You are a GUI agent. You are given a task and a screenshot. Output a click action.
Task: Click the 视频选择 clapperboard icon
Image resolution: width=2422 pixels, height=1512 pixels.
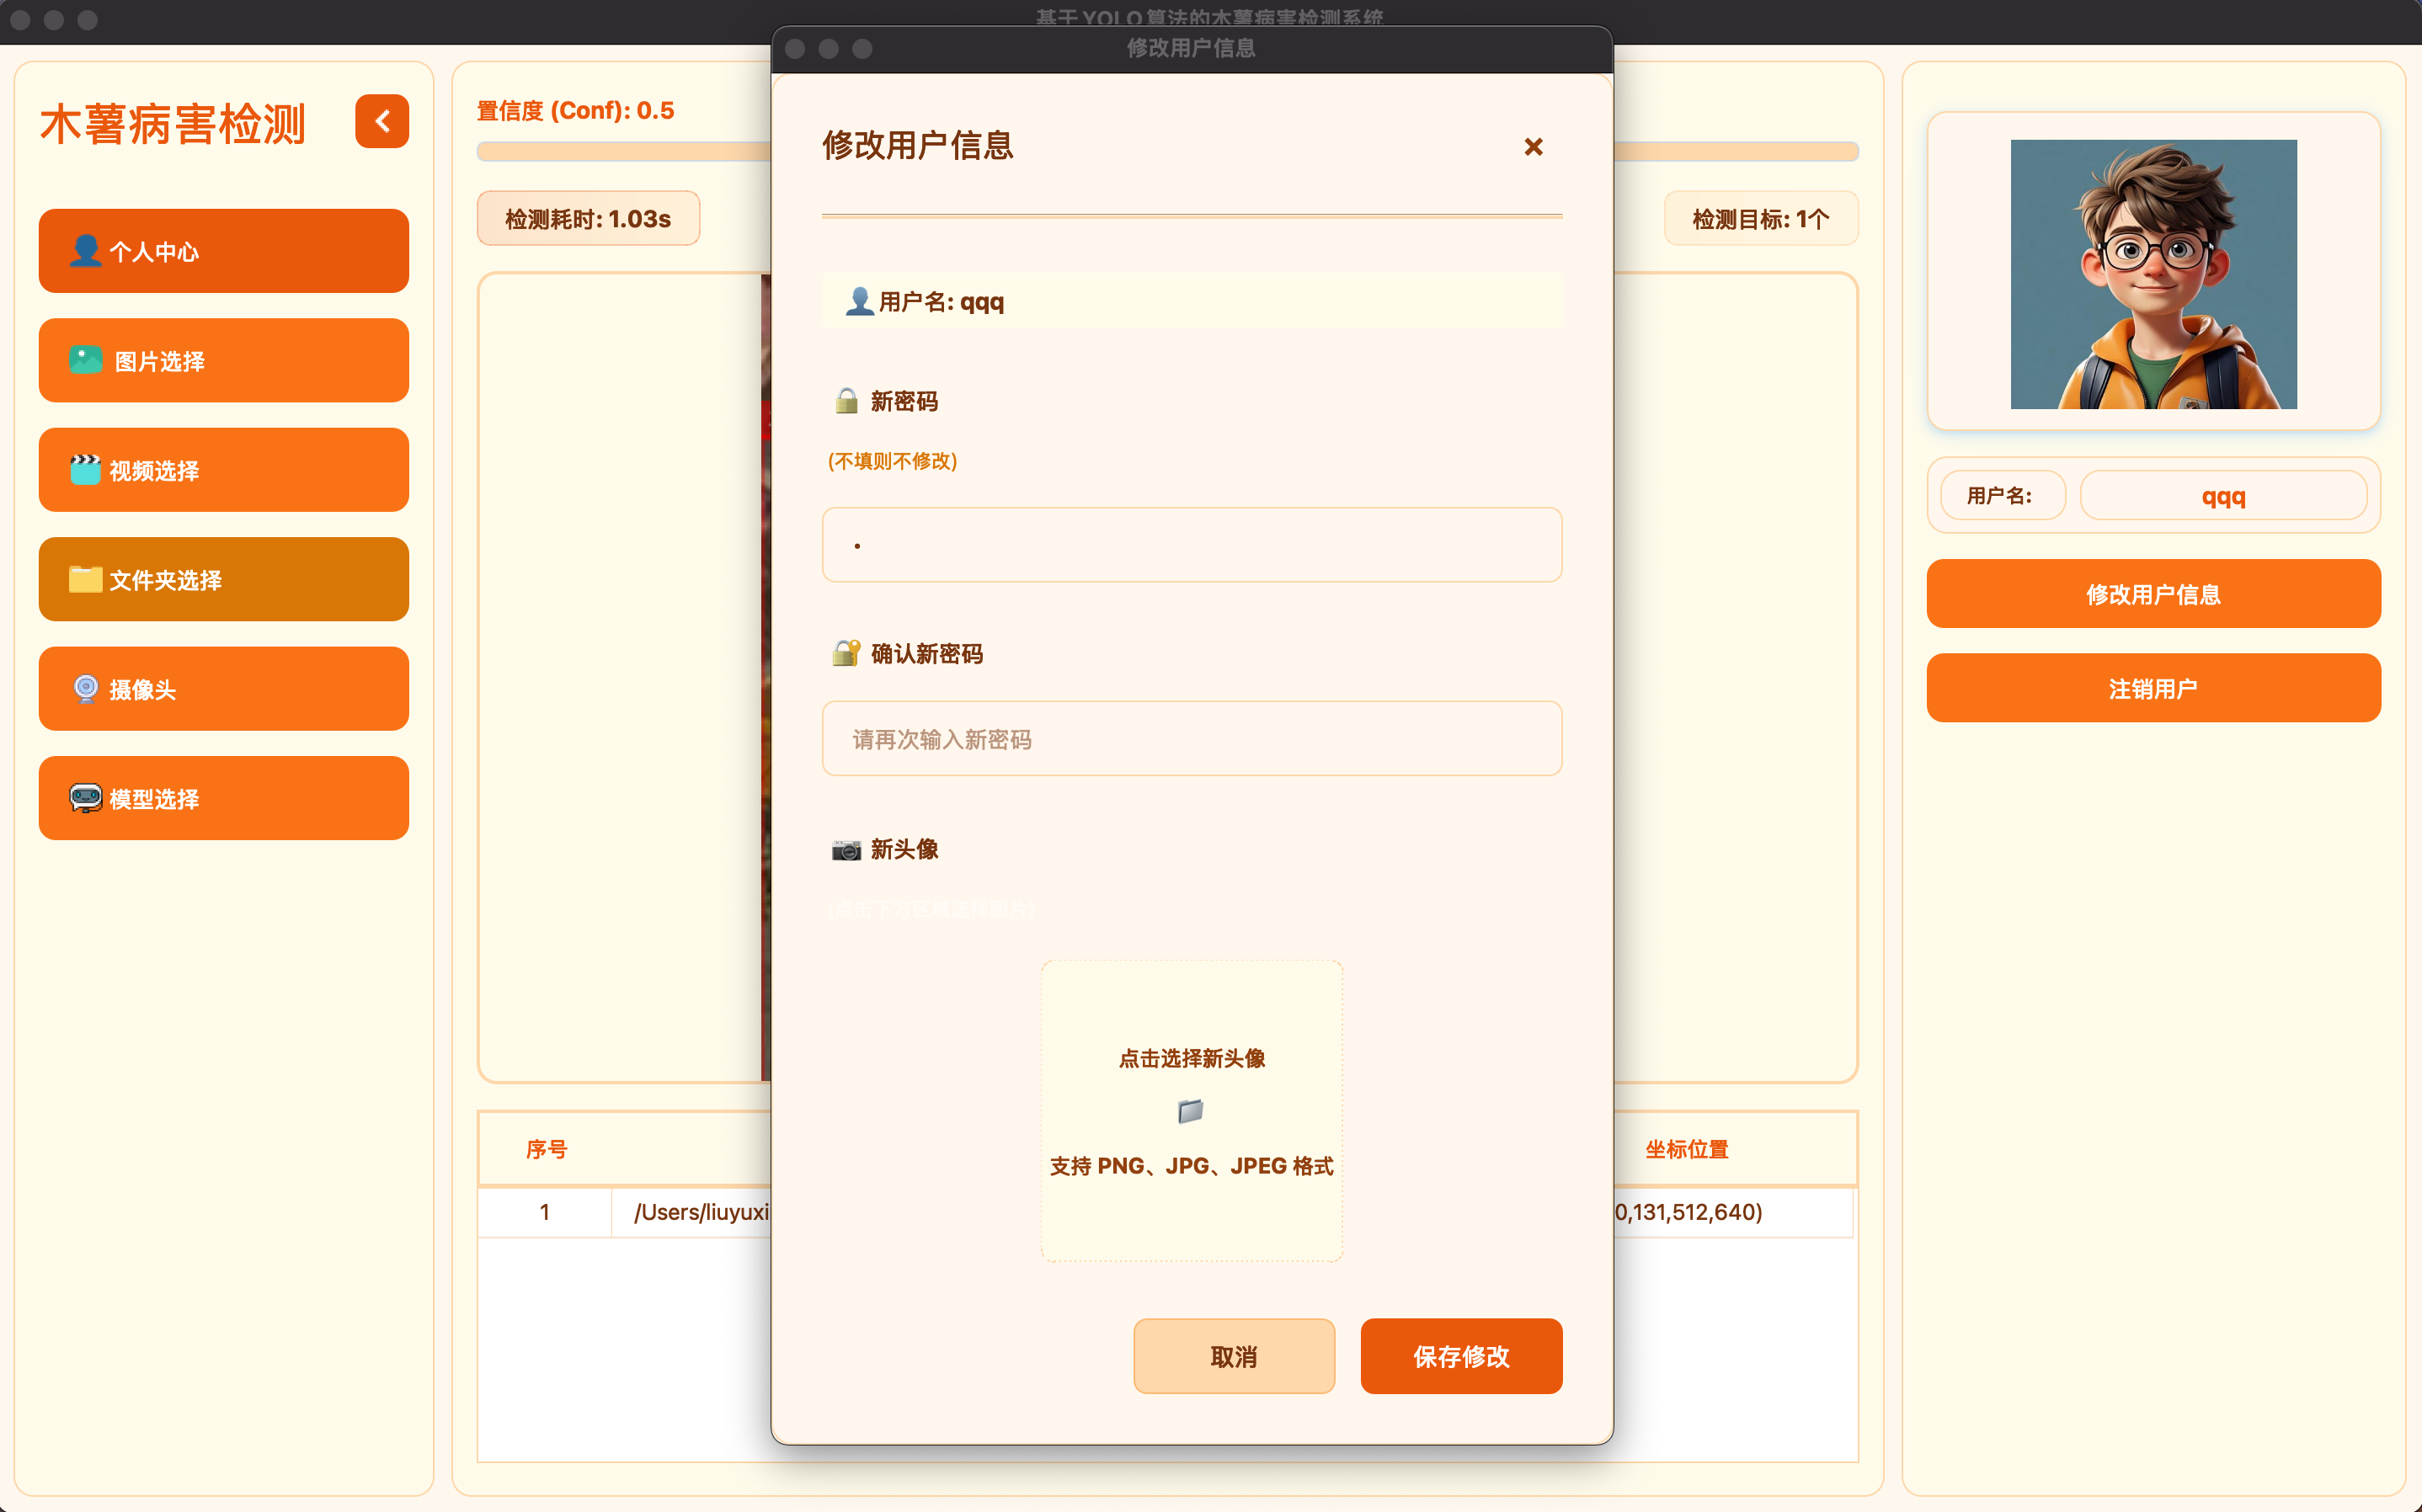[85, 470]
